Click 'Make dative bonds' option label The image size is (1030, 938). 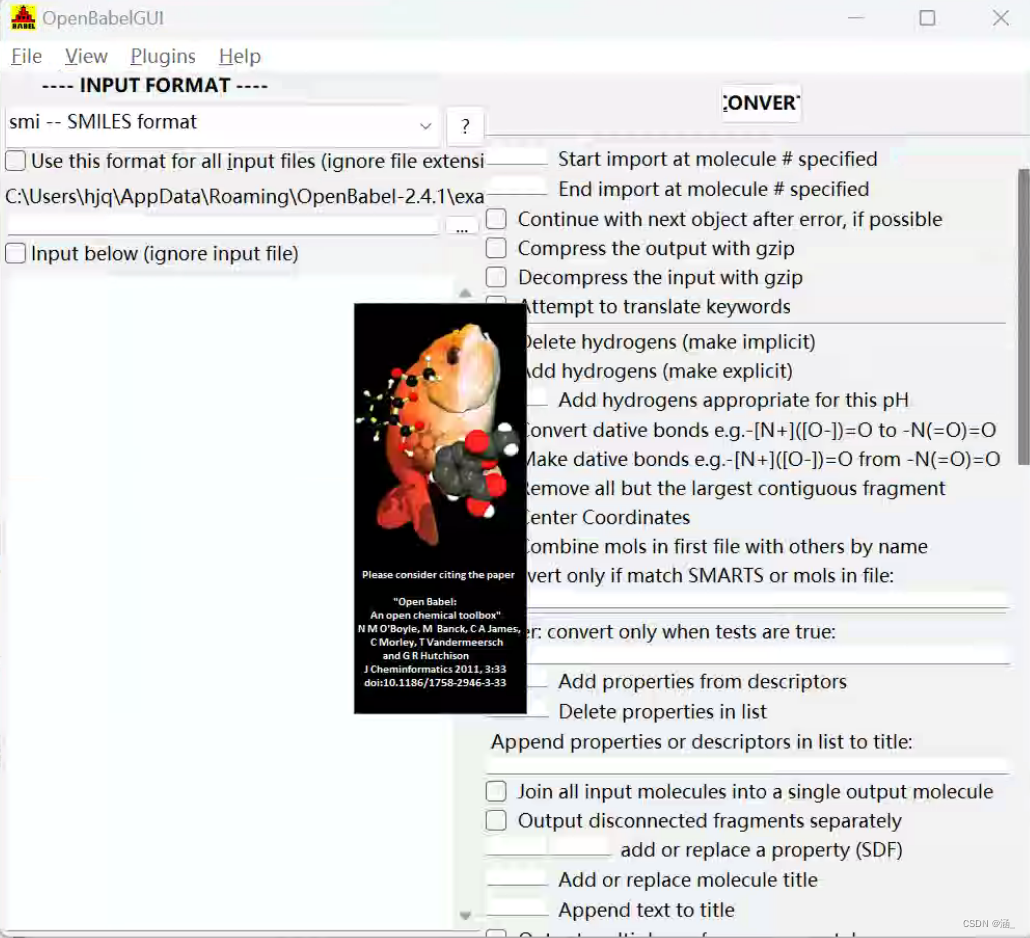pos(763,459)
